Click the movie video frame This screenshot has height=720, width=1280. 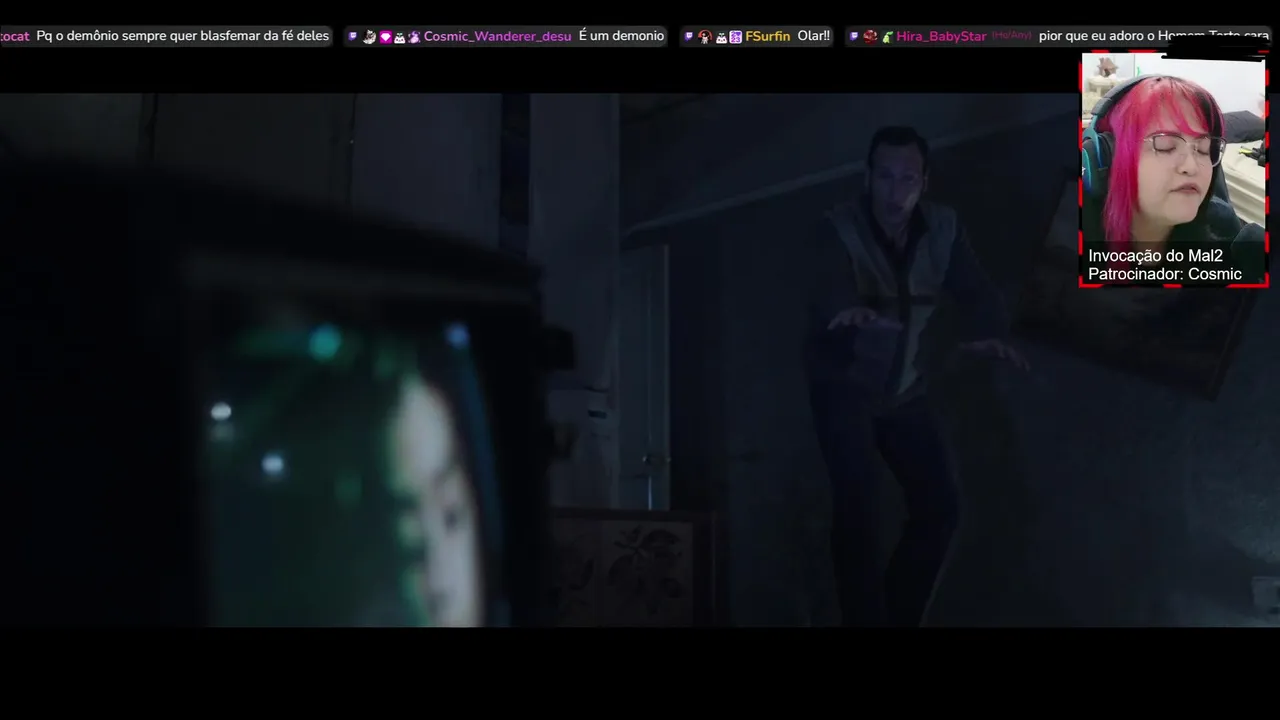(640, 360)
